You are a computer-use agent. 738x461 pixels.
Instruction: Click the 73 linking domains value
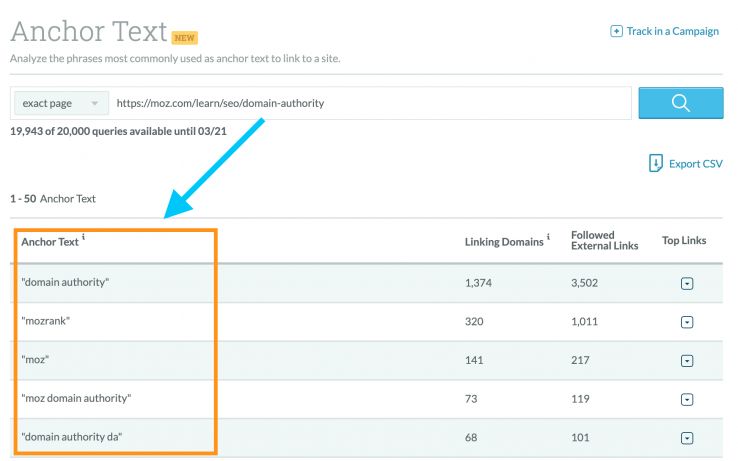click(471, 399)
